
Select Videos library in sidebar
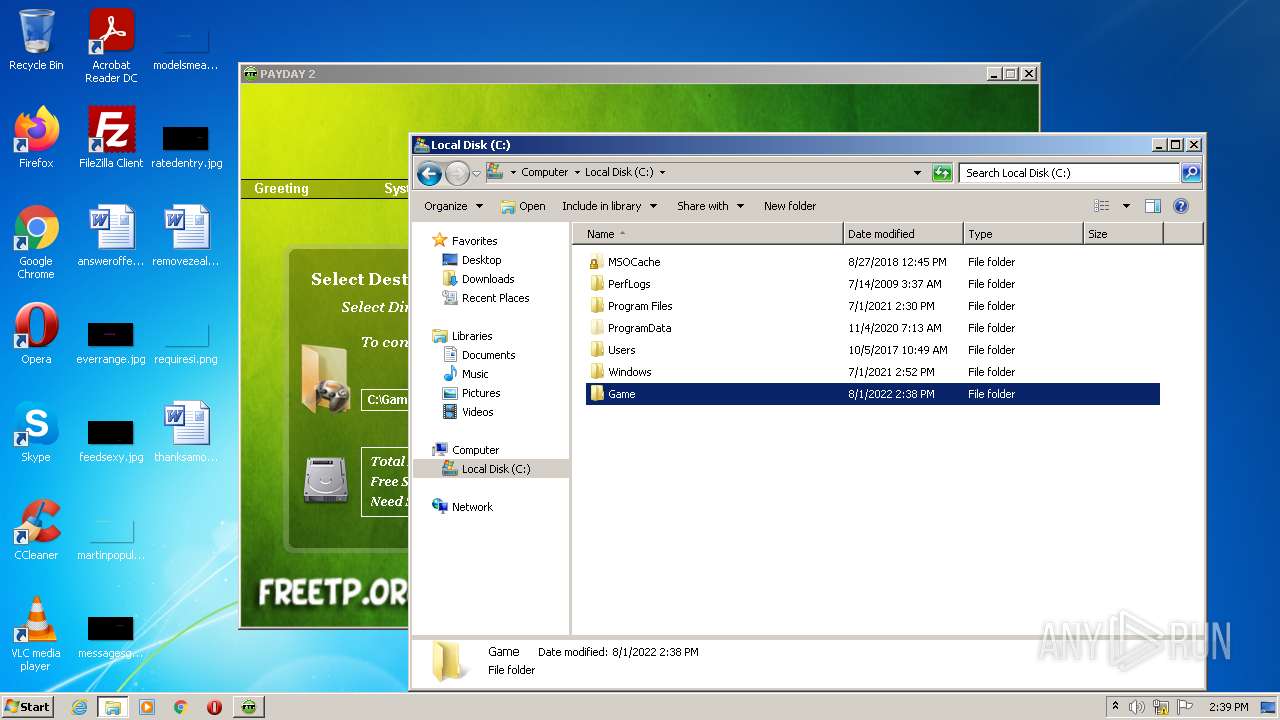[477, 412]
